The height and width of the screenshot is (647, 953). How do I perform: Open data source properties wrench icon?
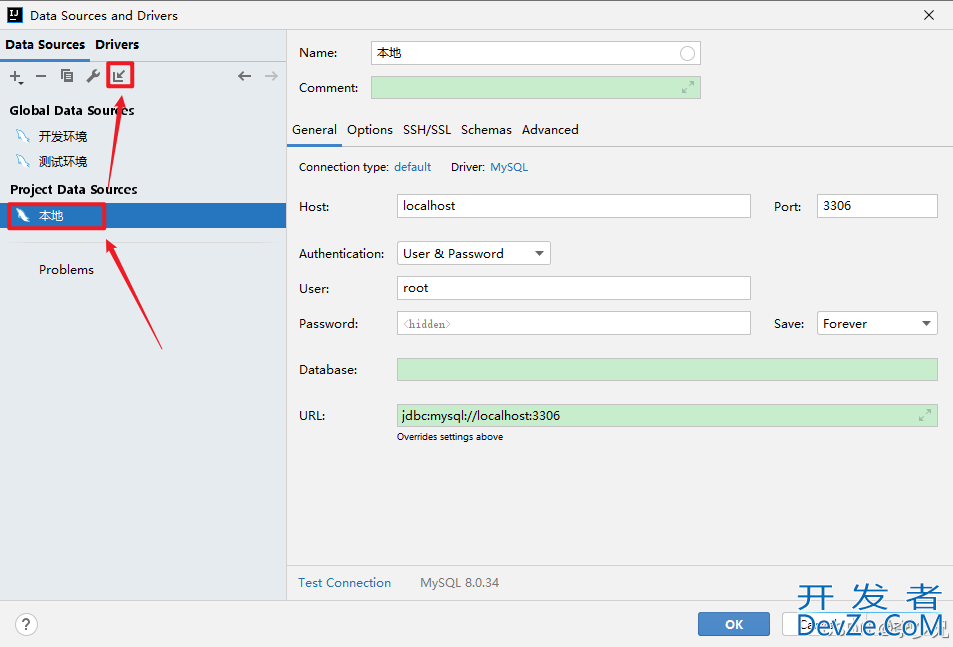tap(93, 76)
